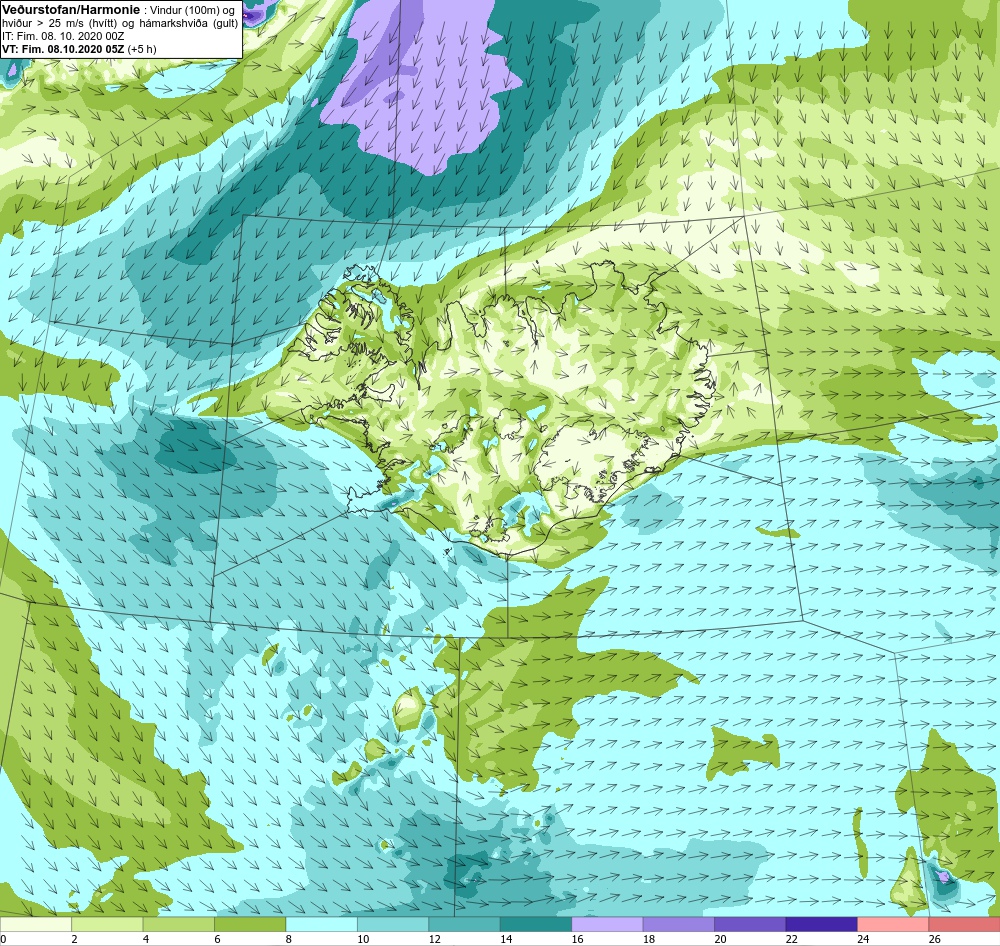Click the 'Veðurstofan/Harmonie' title text
This screenshot has width=1000, height=946.
point(71,10)
